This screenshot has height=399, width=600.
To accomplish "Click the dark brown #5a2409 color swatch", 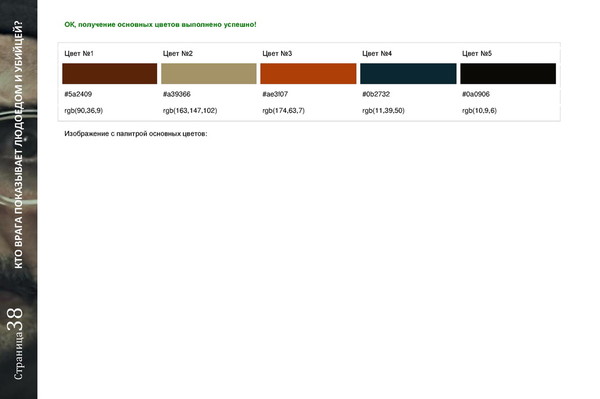I will 109,73.
